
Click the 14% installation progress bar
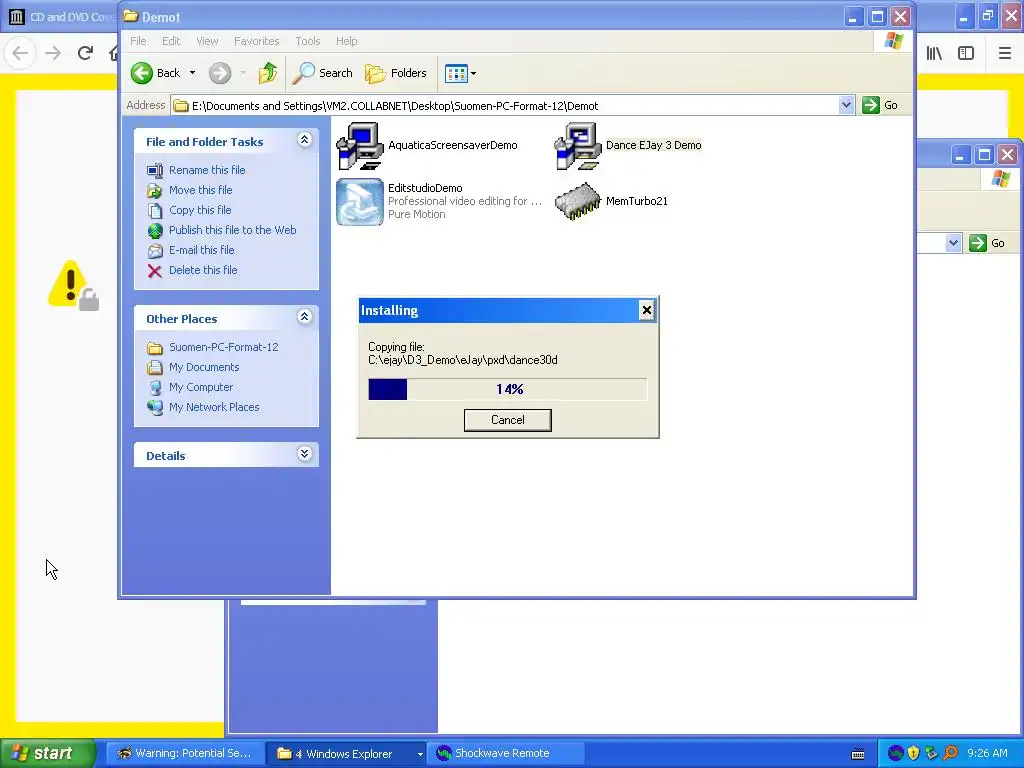[x=507, y=389]
